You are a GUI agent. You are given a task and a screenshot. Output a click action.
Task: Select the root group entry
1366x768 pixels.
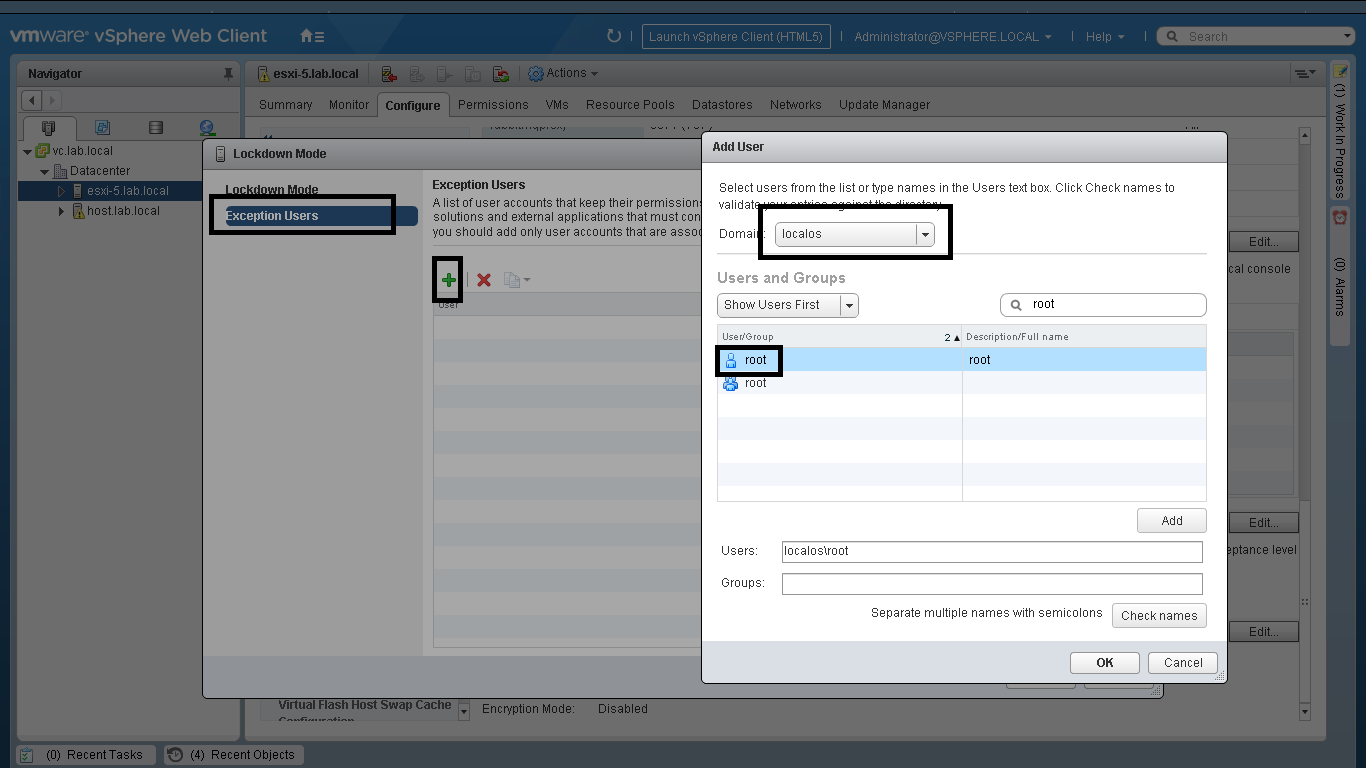pyautogui.click(x=755, y=383)
